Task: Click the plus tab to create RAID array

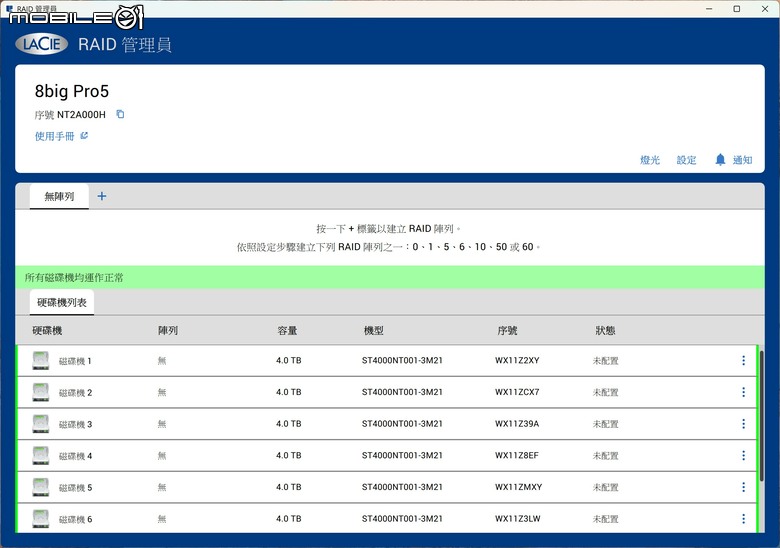Action: tap(101, 196)
